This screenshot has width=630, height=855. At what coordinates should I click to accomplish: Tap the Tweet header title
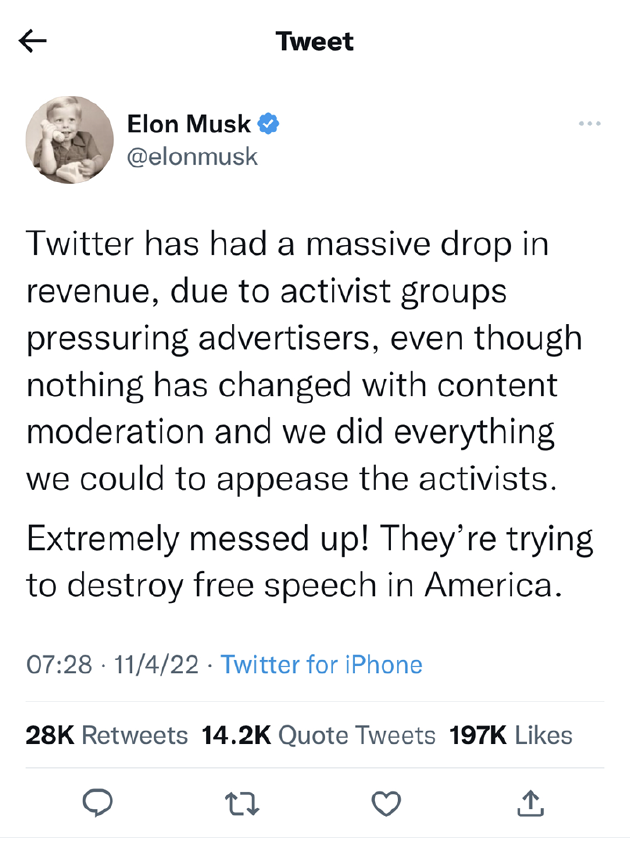pos(314,41)
